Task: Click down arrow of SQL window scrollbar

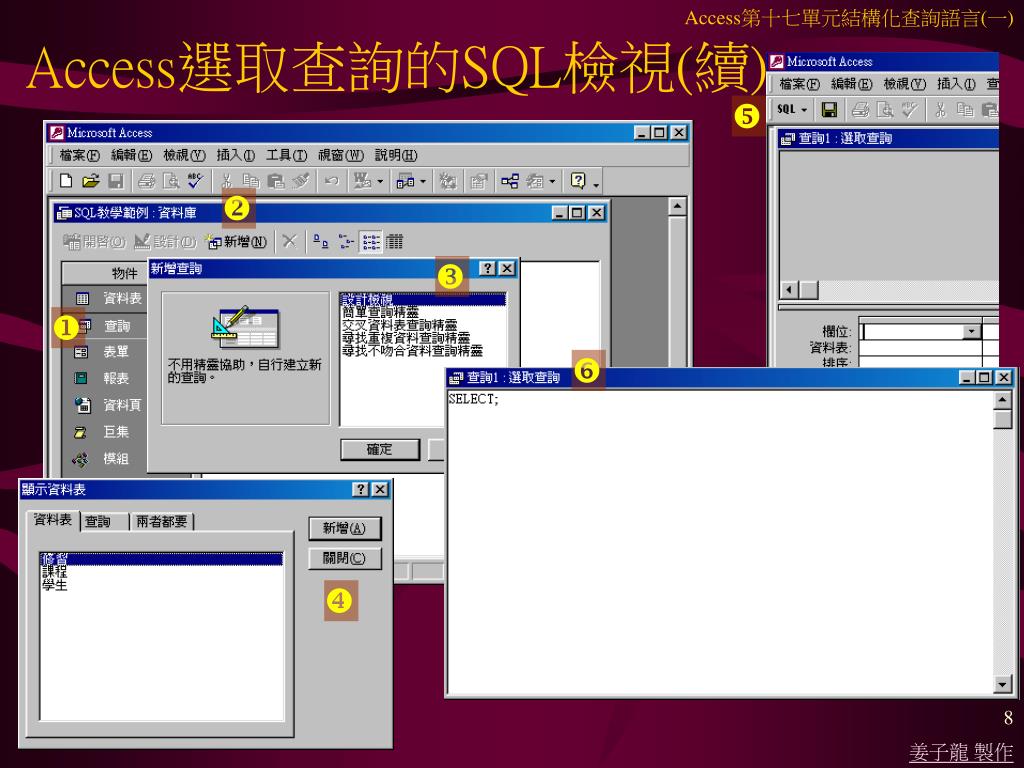Action: (x=1002, y=684)
